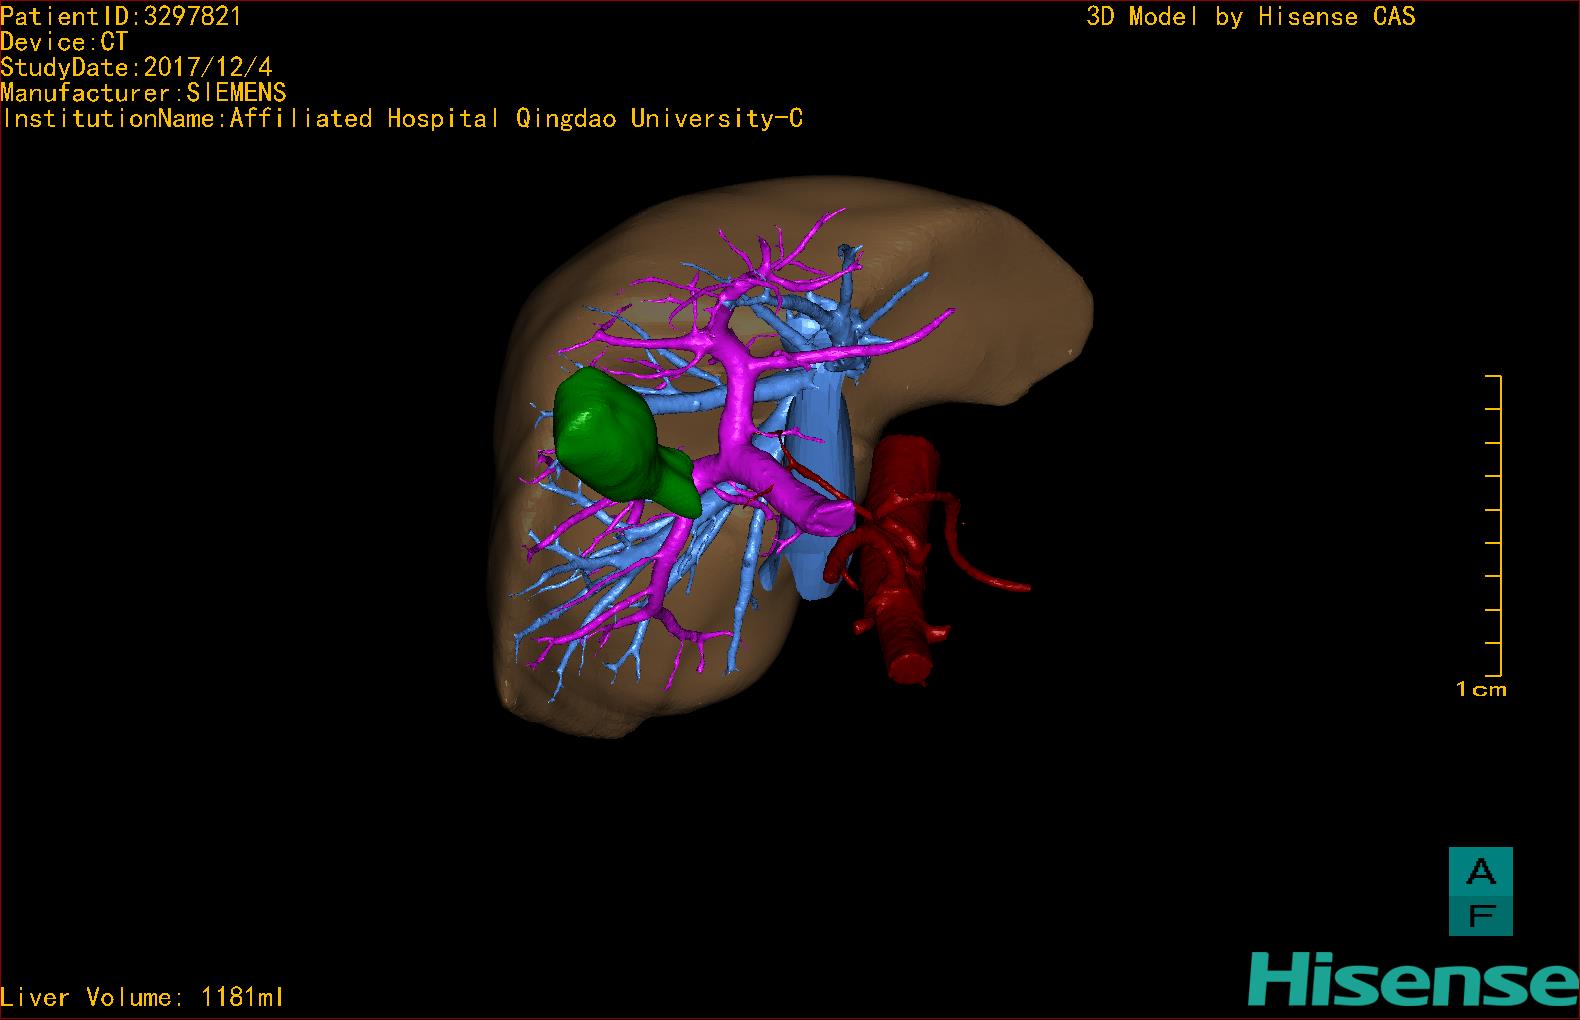
Task: Click the vertical scale ruler
Action: coord(1494,526)
